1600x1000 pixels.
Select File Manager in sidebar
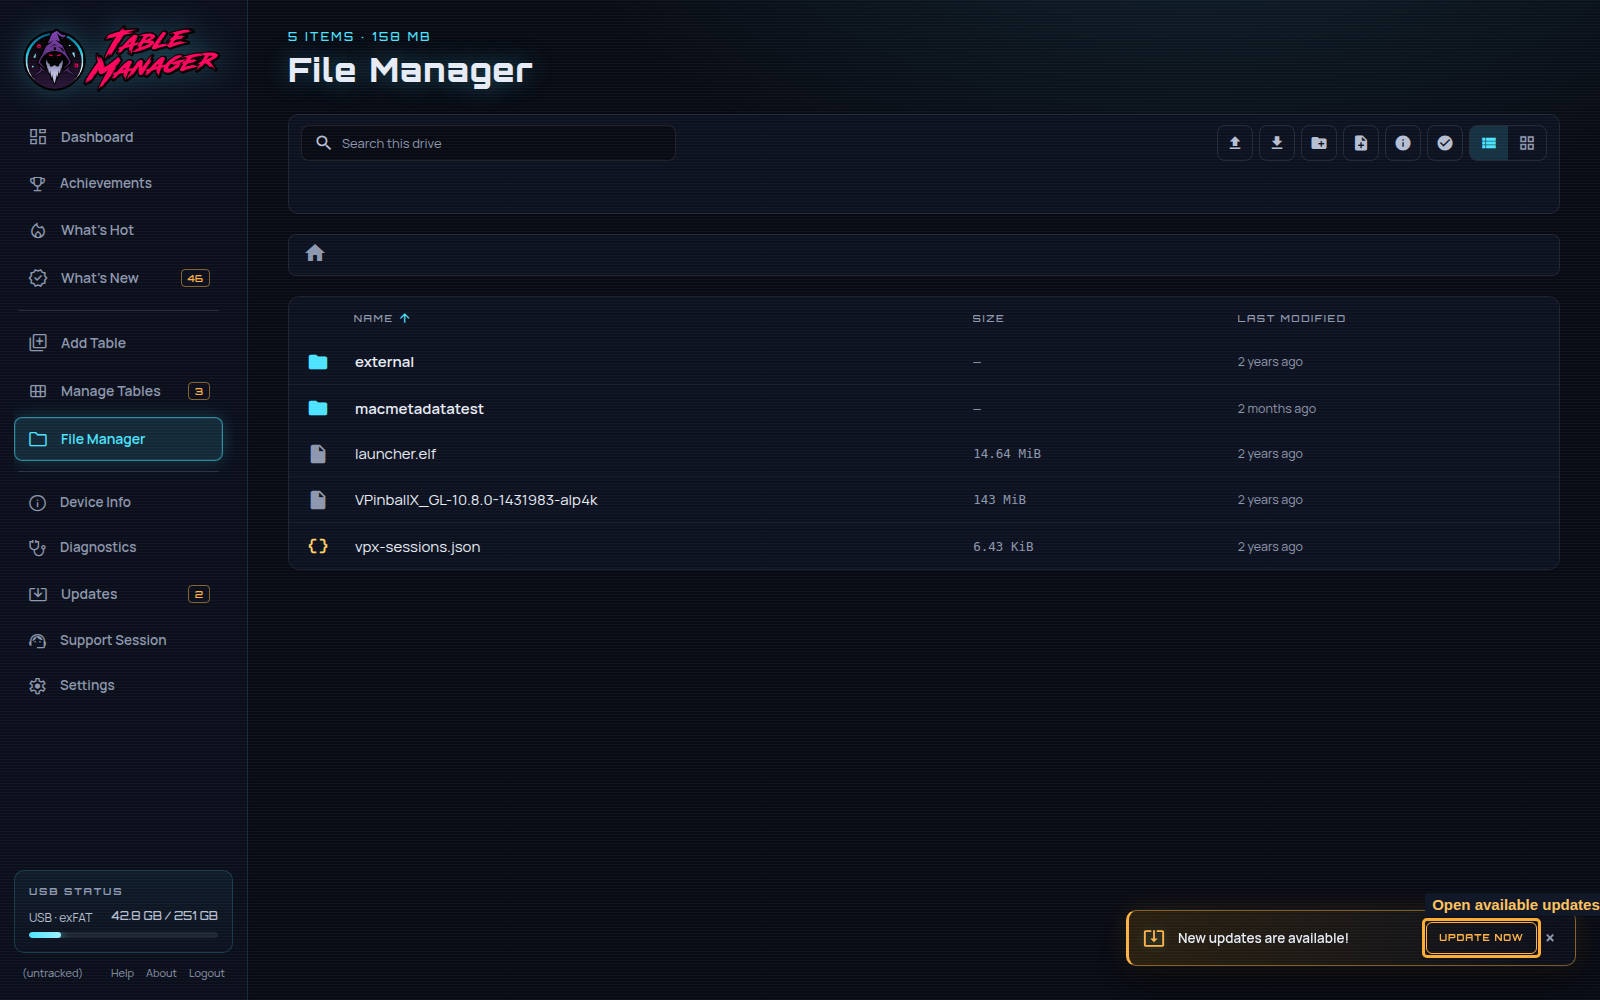point(119,439)
